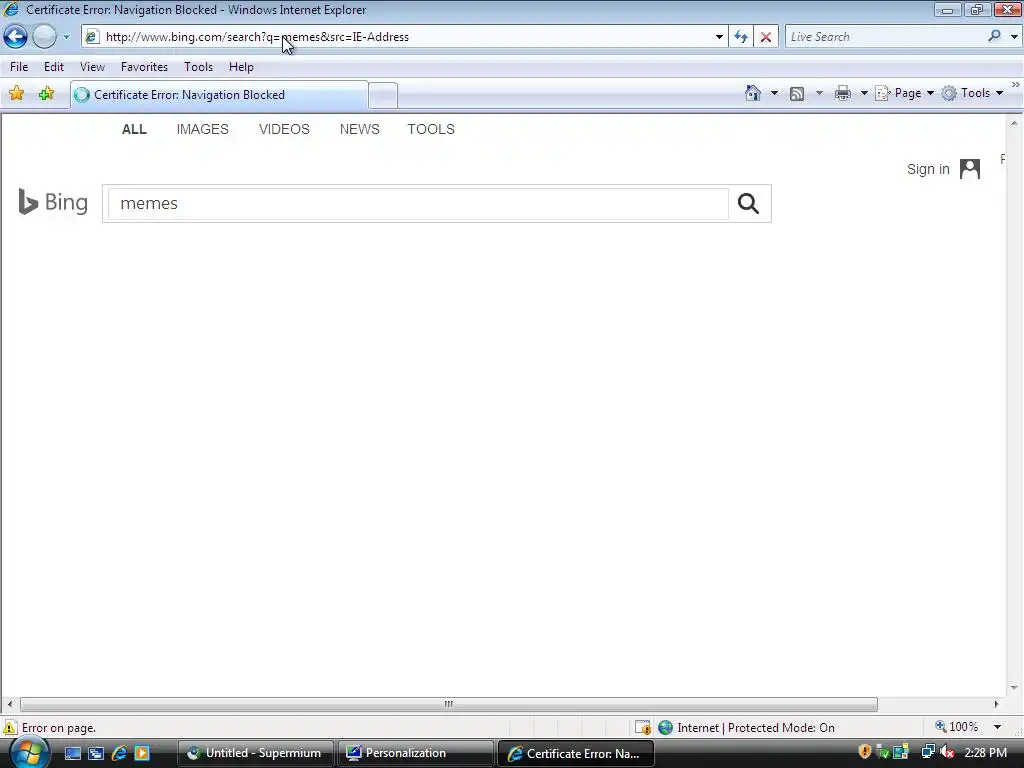Screen dimensions: 1024x768
Task: Click the Bing search magnifier button
Action: [x=748, y=204]
